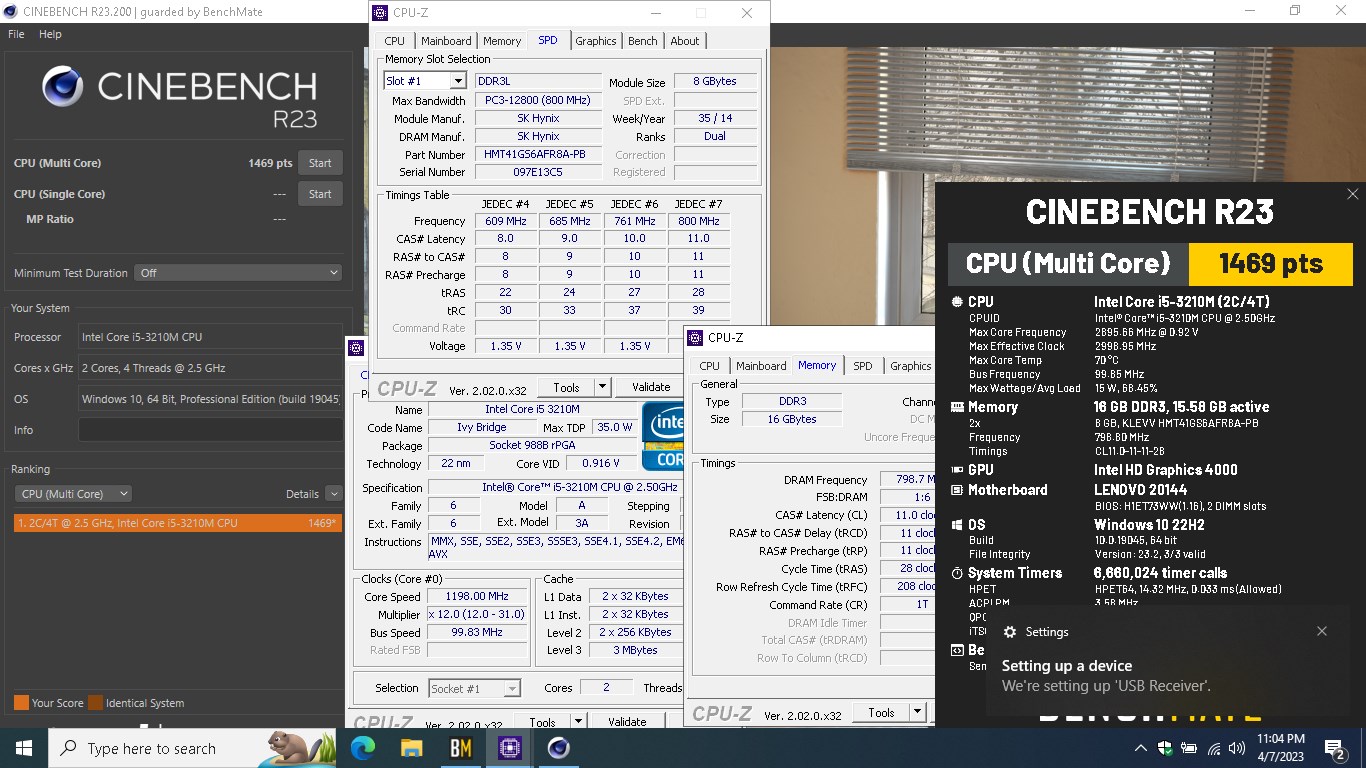Open Tools dropdown arrow in the SPD window
The width and height of the screenshot is (1366, 768).
point(602,387)
